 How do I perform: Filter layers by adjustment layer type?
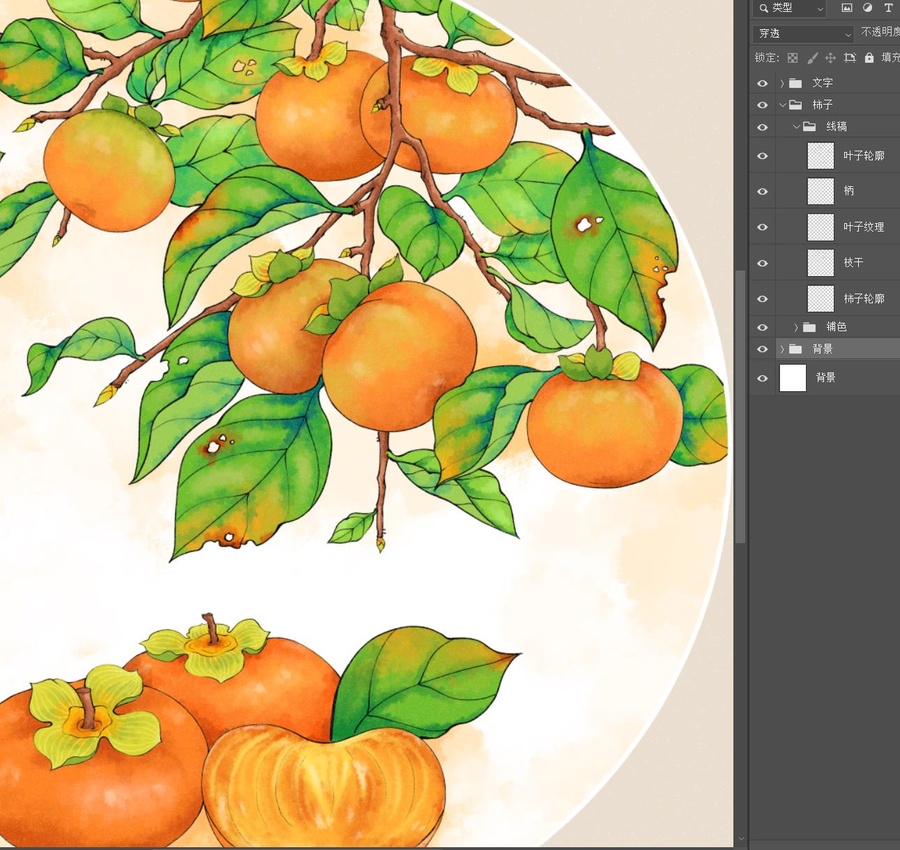(867, 8)
